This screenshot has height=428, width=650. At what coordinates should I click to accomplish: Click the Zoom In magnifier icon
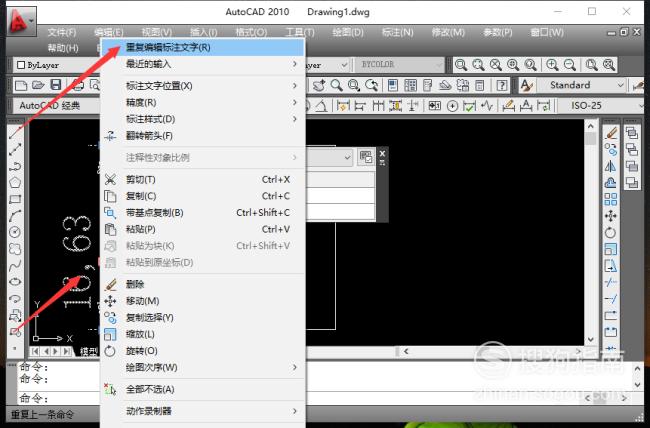click(552, 65)
